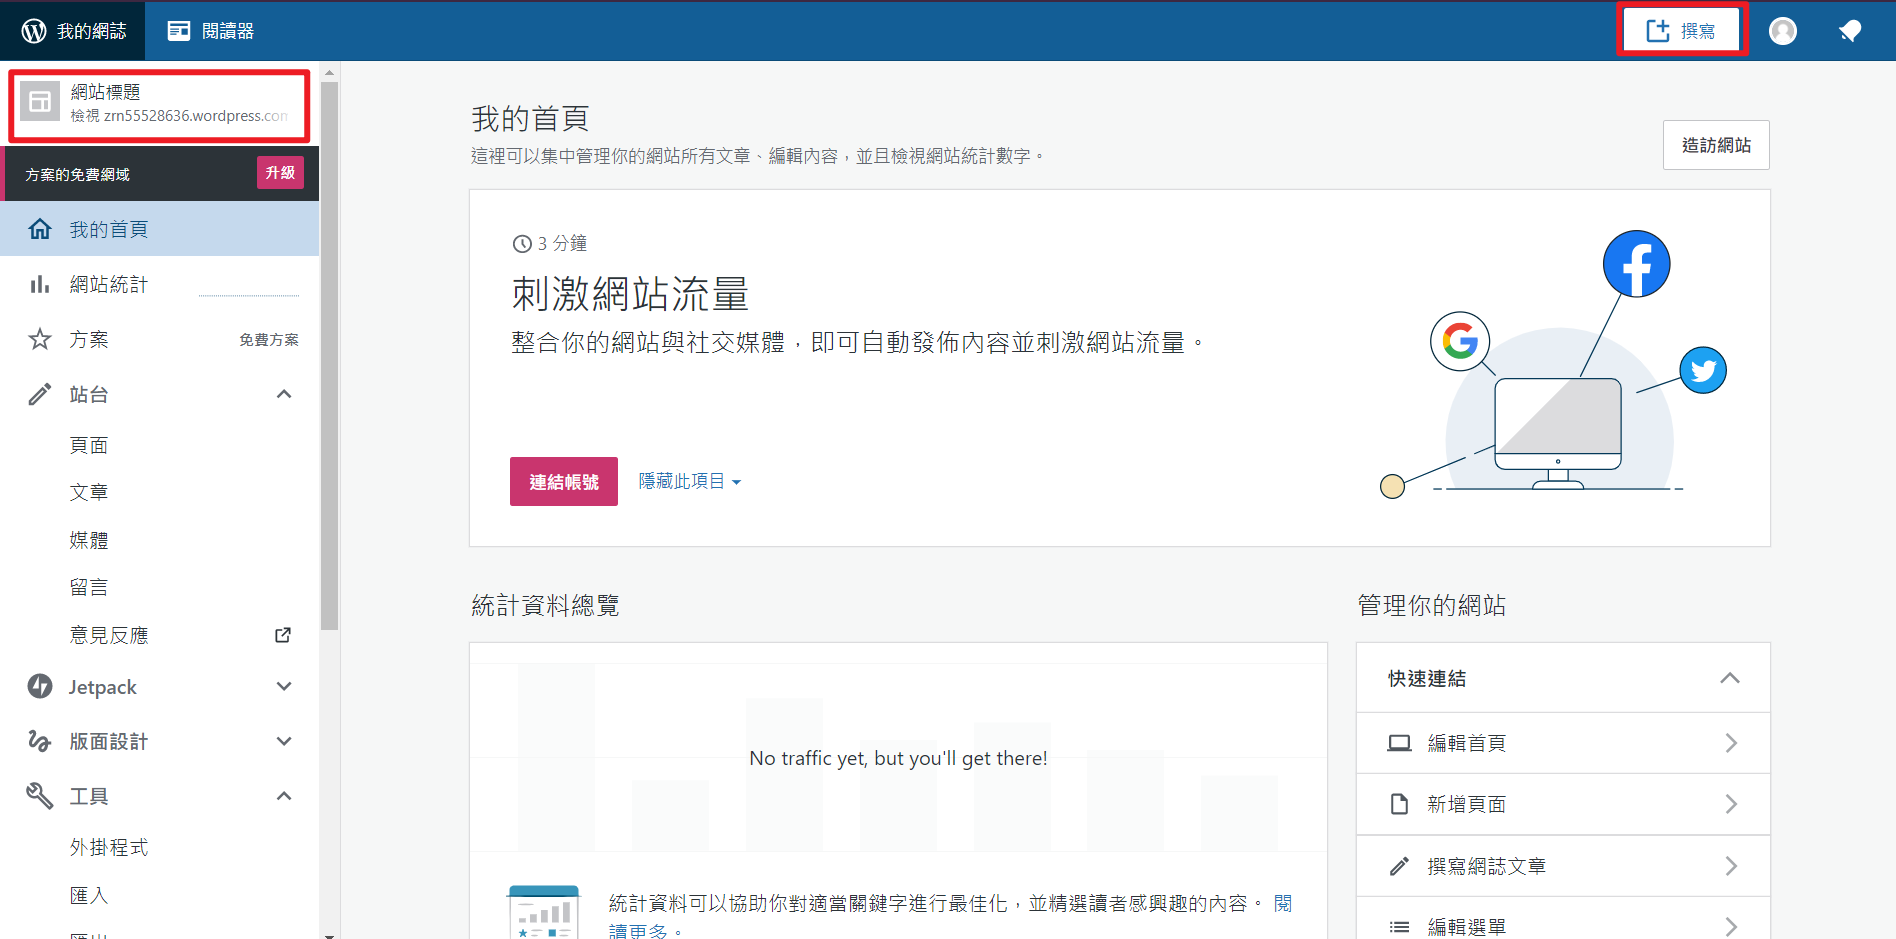
Task: Collapse the 快速連結 panel
Action: pos(1729,678)
